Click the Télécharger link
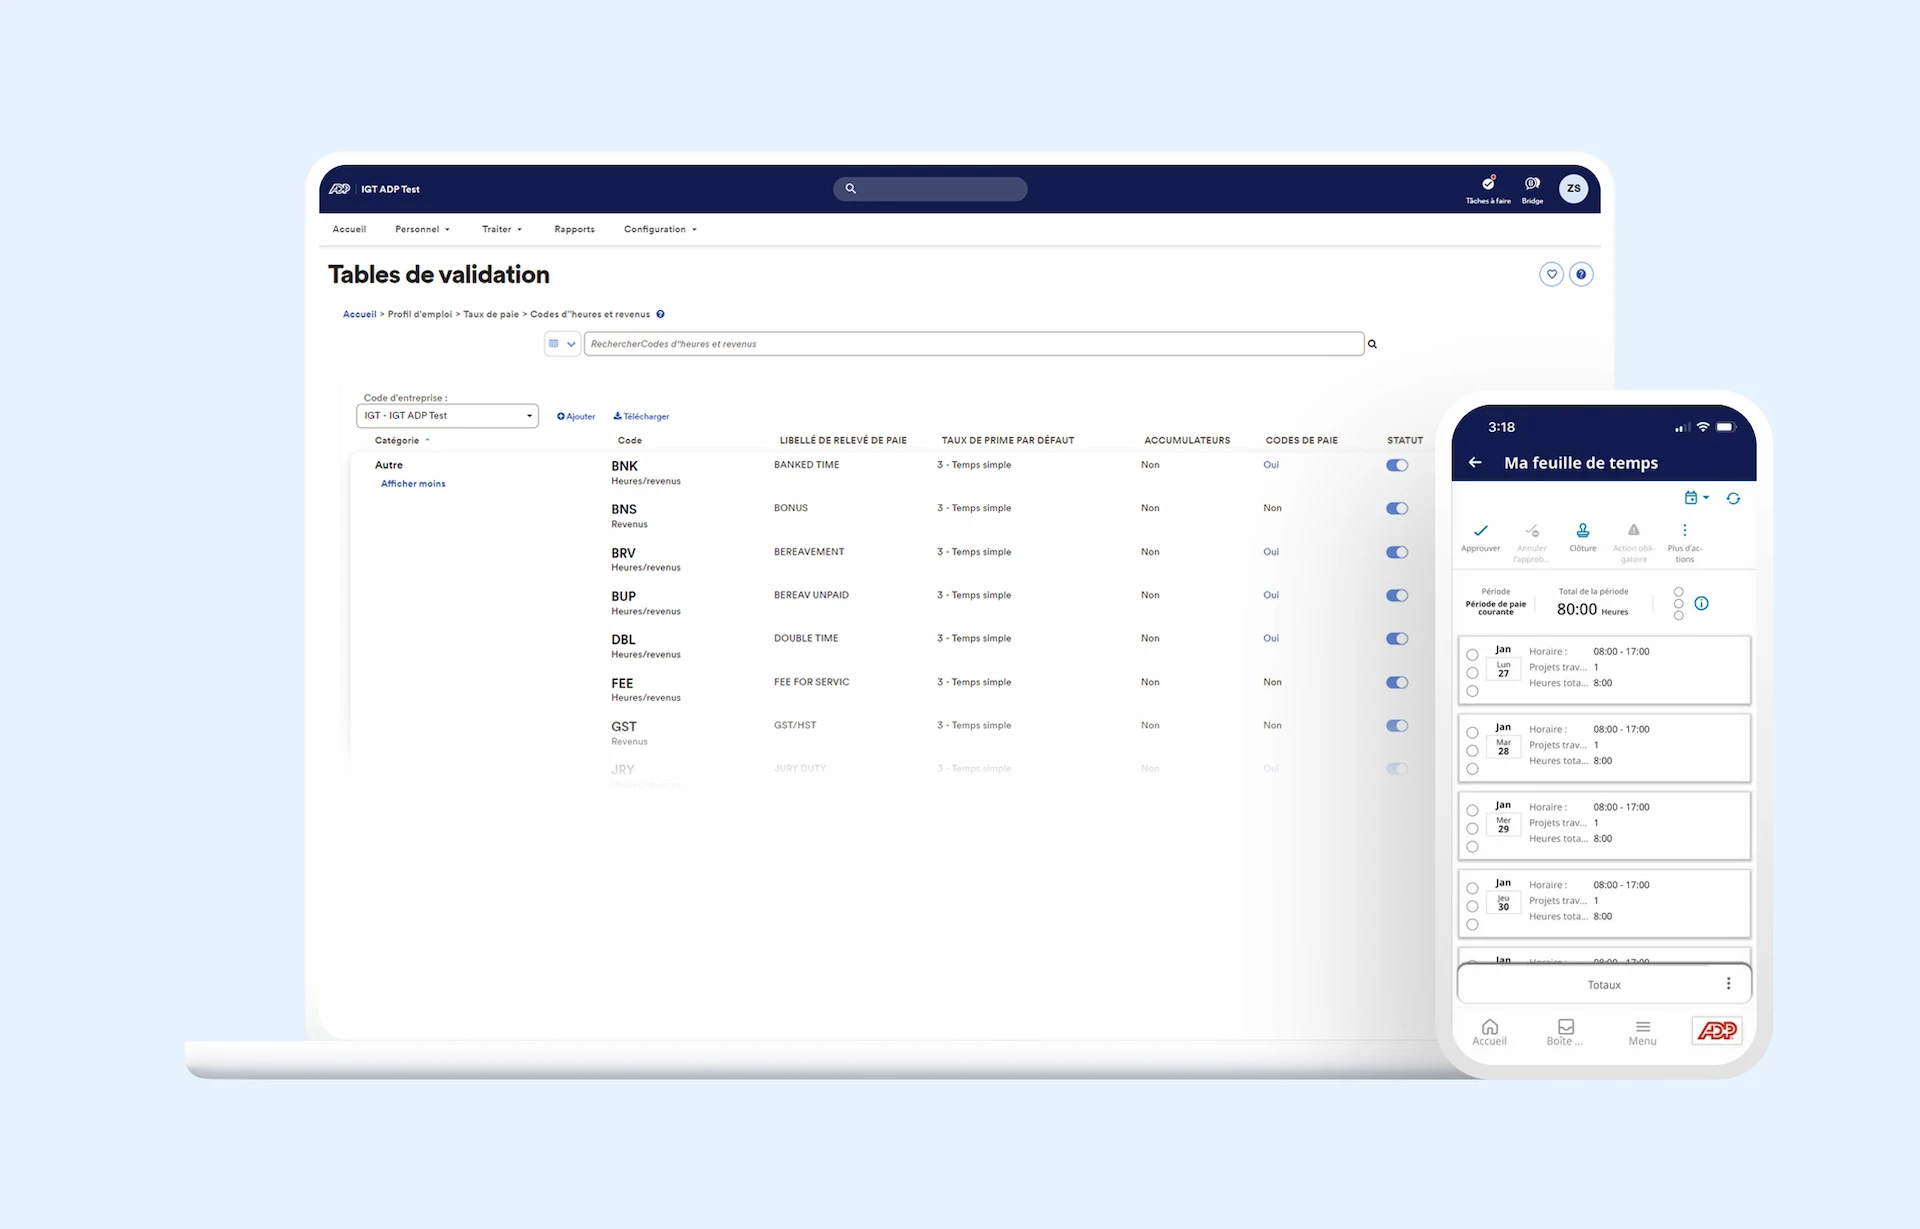 click(641, 416)
